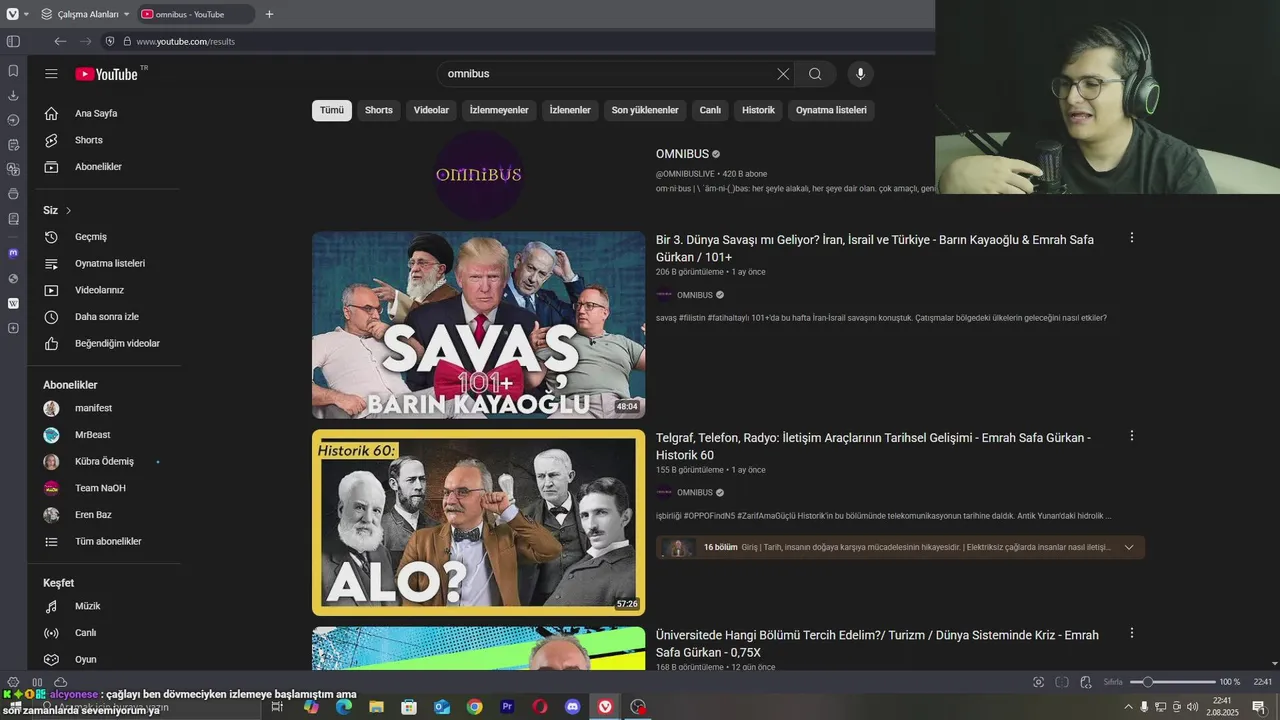
Task: Select the Historik filter chip
Action: (758, 110)
